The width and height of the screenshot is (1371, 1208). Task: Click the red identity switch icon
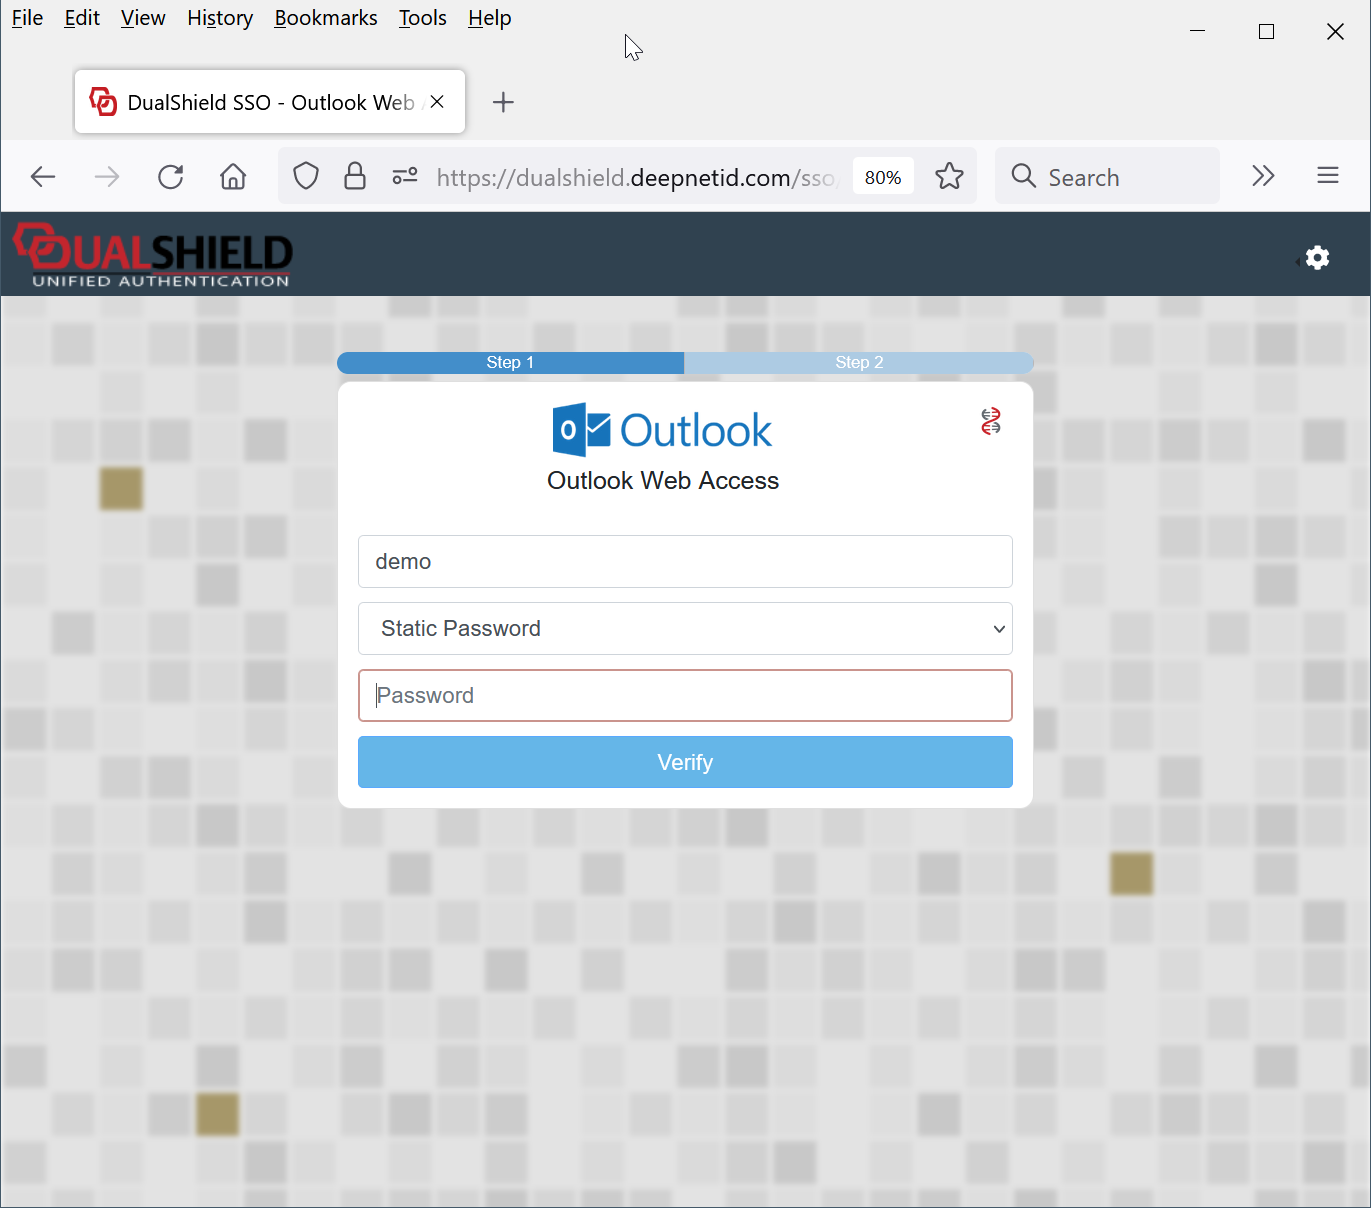click(991, 421)
